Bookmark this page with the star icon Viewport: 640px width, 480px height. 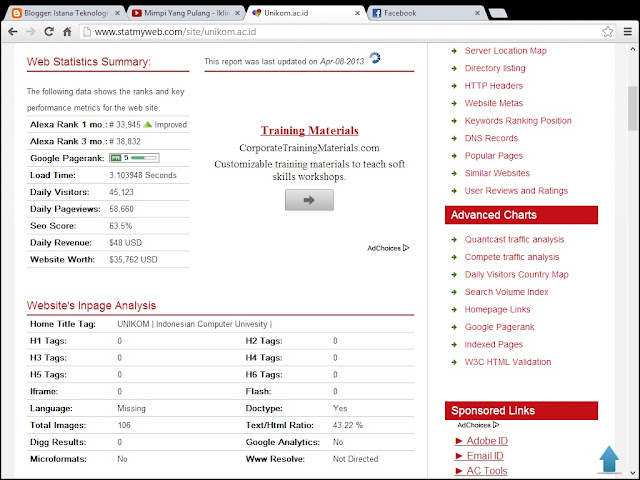607,31
